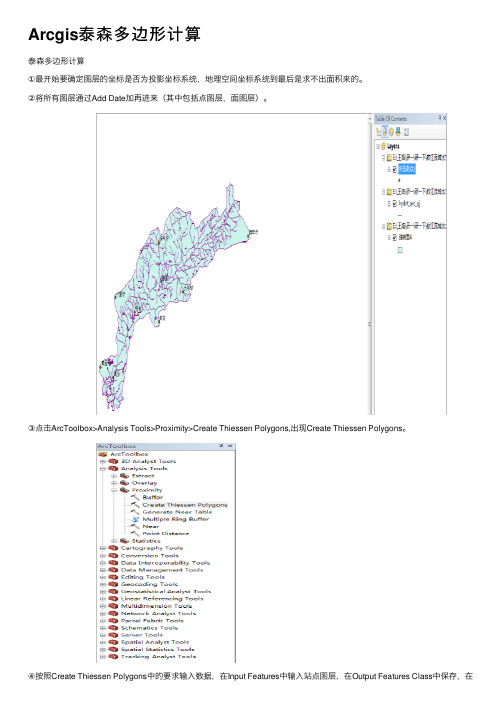Expand the Statistics toolset node

114,541
